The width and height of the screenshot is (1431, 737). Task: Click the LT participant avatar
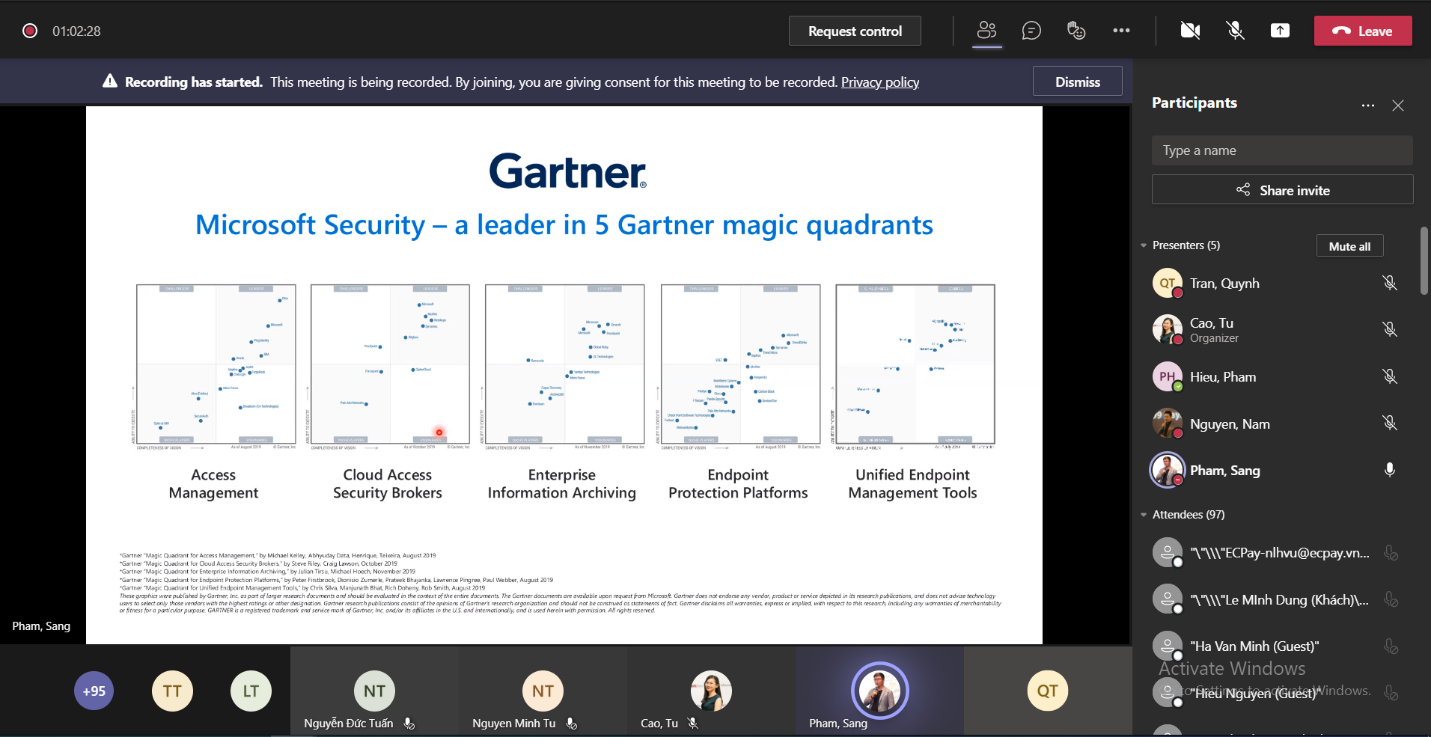(x=251, y=691)
